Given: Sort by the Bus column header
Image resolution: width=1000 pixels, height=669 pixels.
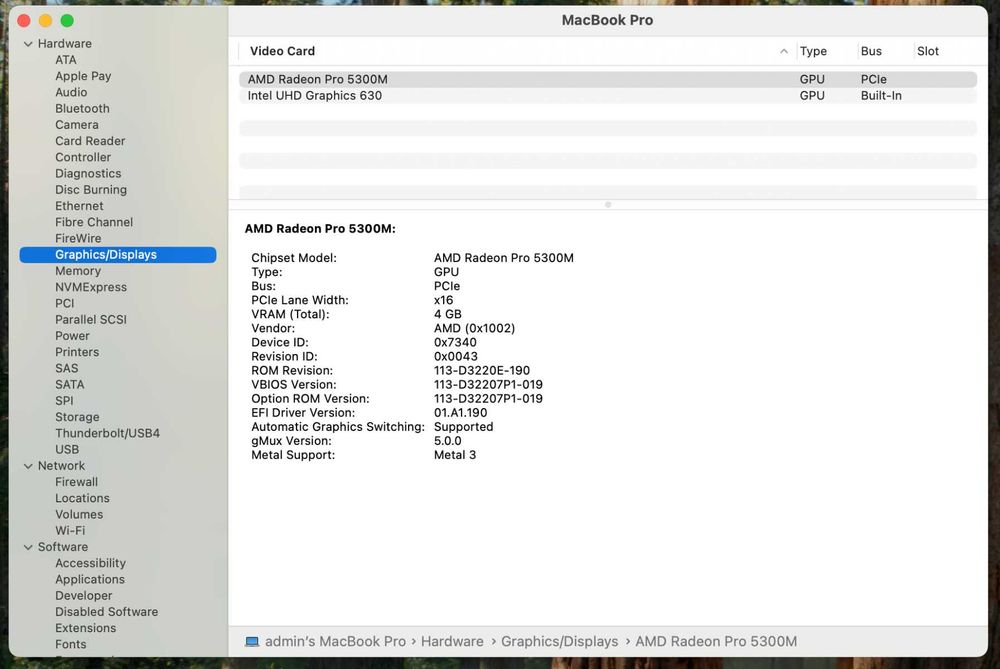Looking at the screenshot, I should (871, 51).
